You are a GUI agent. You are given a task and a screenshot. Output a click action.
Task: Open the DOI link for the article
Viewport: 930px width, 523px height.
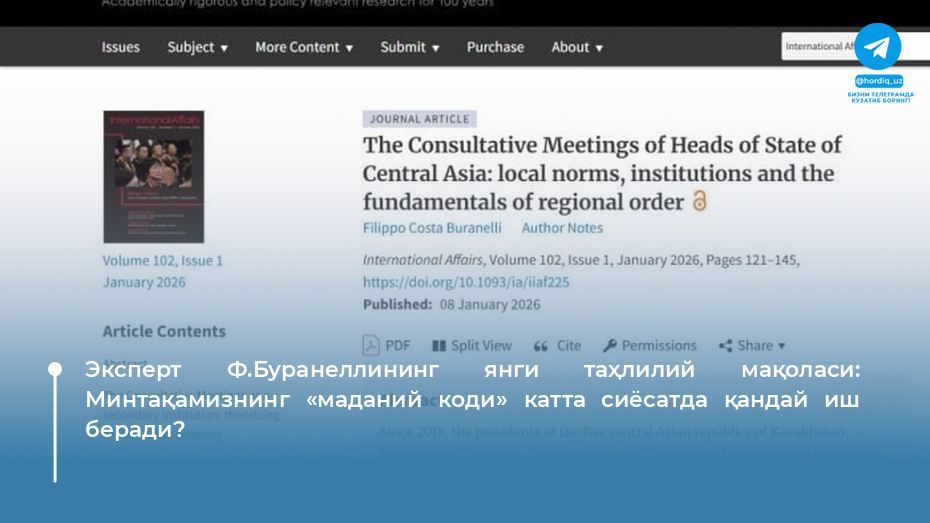pos(466,282)
